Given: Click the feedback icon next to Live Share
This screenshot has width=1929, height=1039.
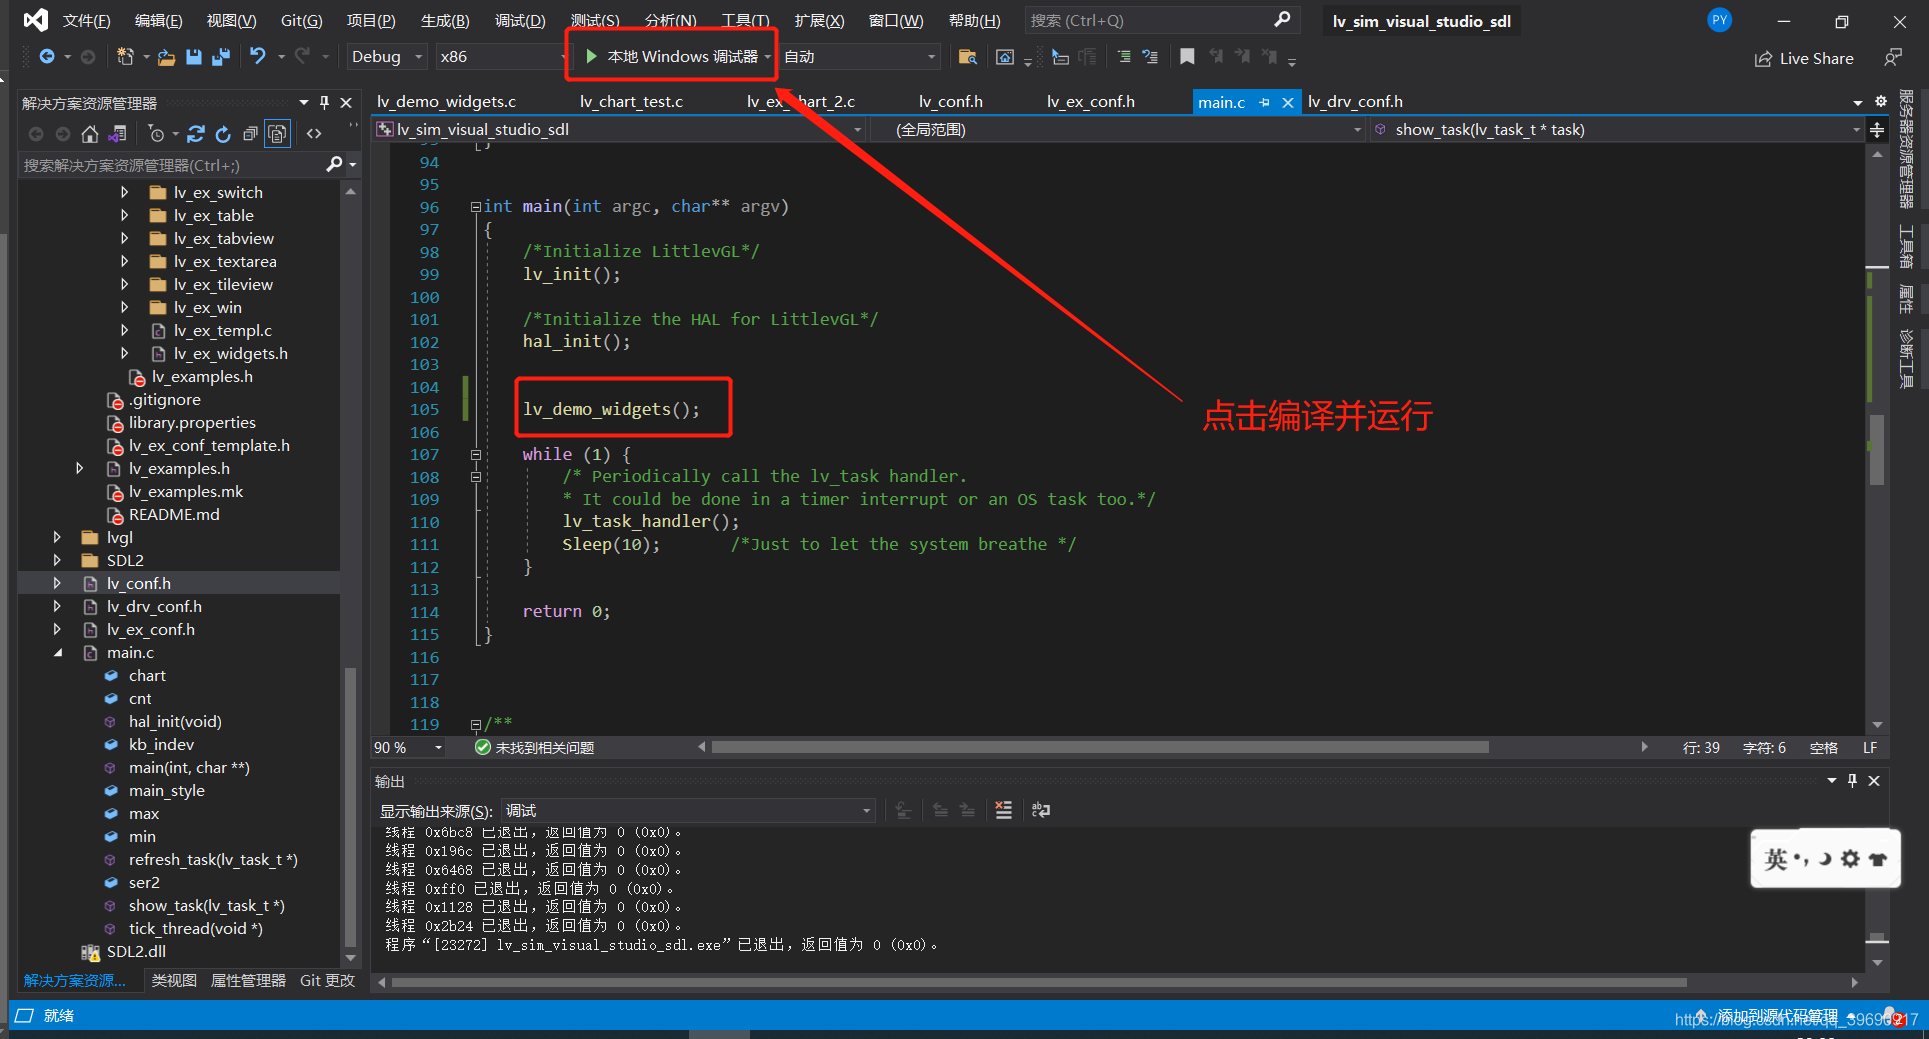Looking at the screenshot, I should [1892, 58].
